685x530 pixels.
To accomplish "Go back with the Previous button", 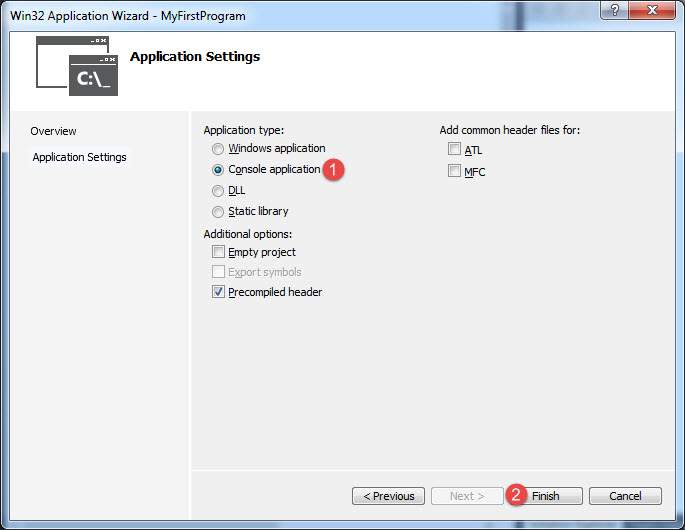I will (x=388, y=496).
